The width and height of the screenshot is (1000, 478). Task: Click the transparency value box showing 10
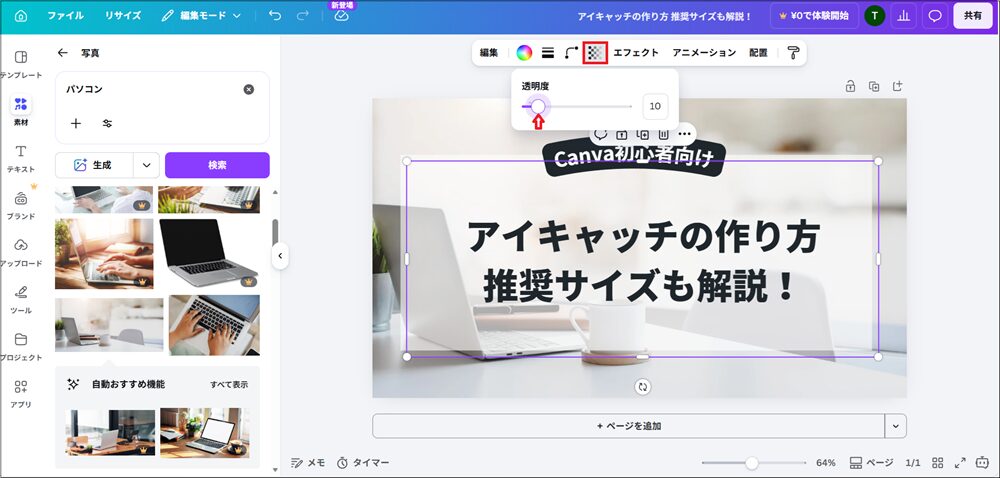pos(655,106)
